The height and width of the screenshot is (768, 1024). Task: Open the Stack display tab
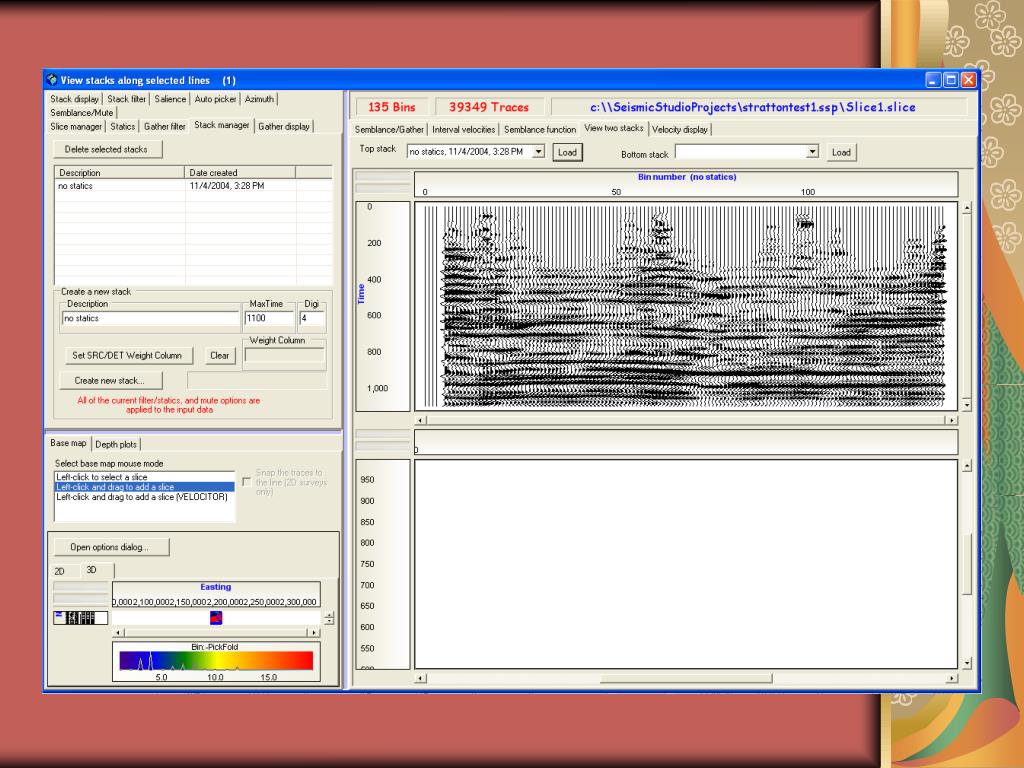point(74,99)
